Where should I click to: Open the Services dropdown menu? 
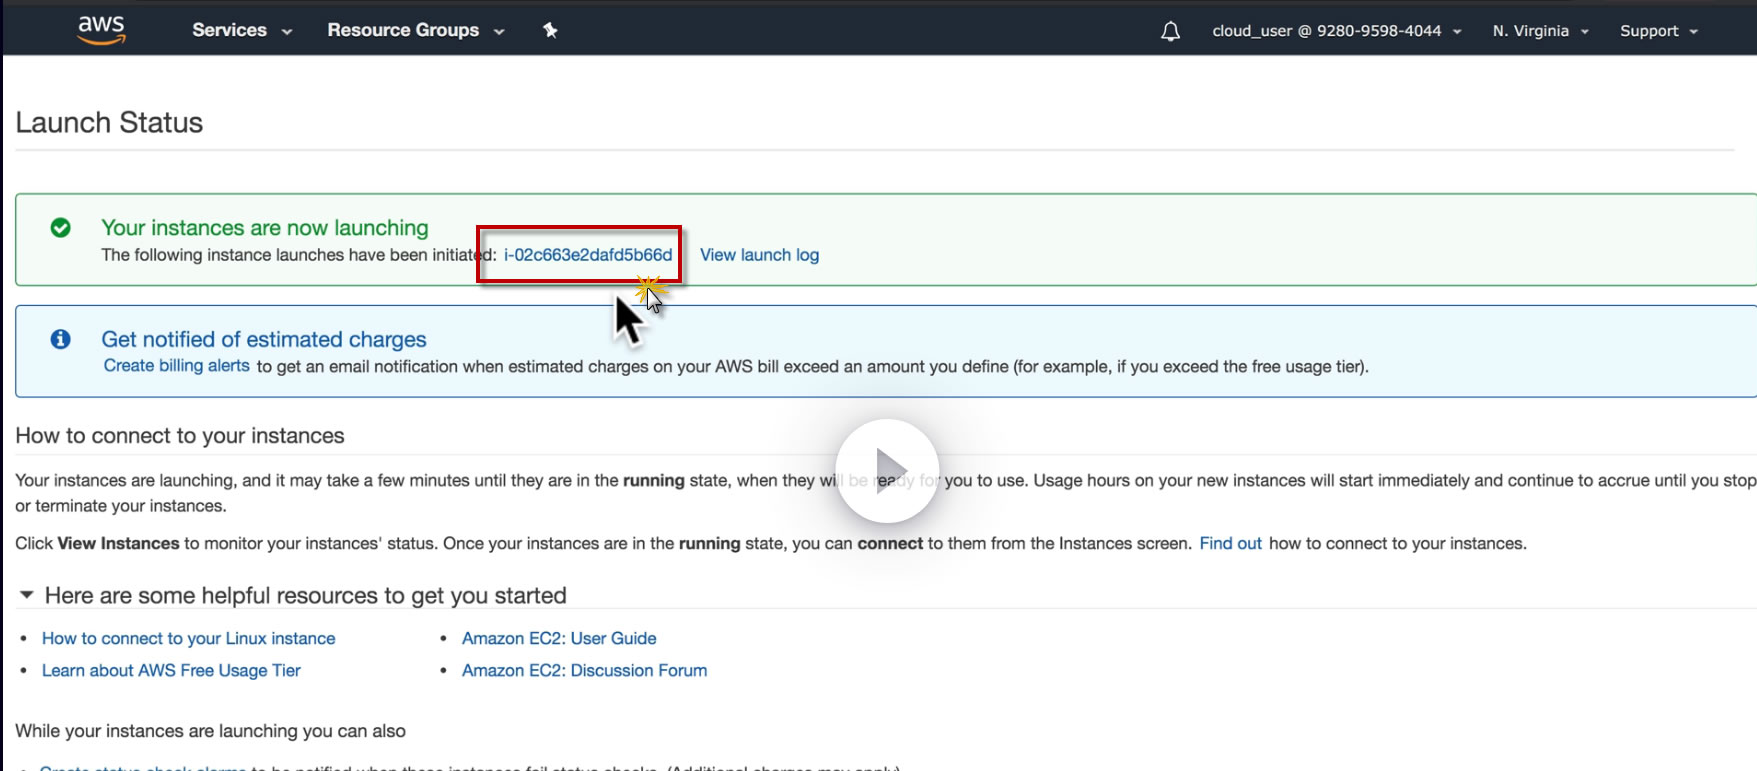tap(242, 30)
